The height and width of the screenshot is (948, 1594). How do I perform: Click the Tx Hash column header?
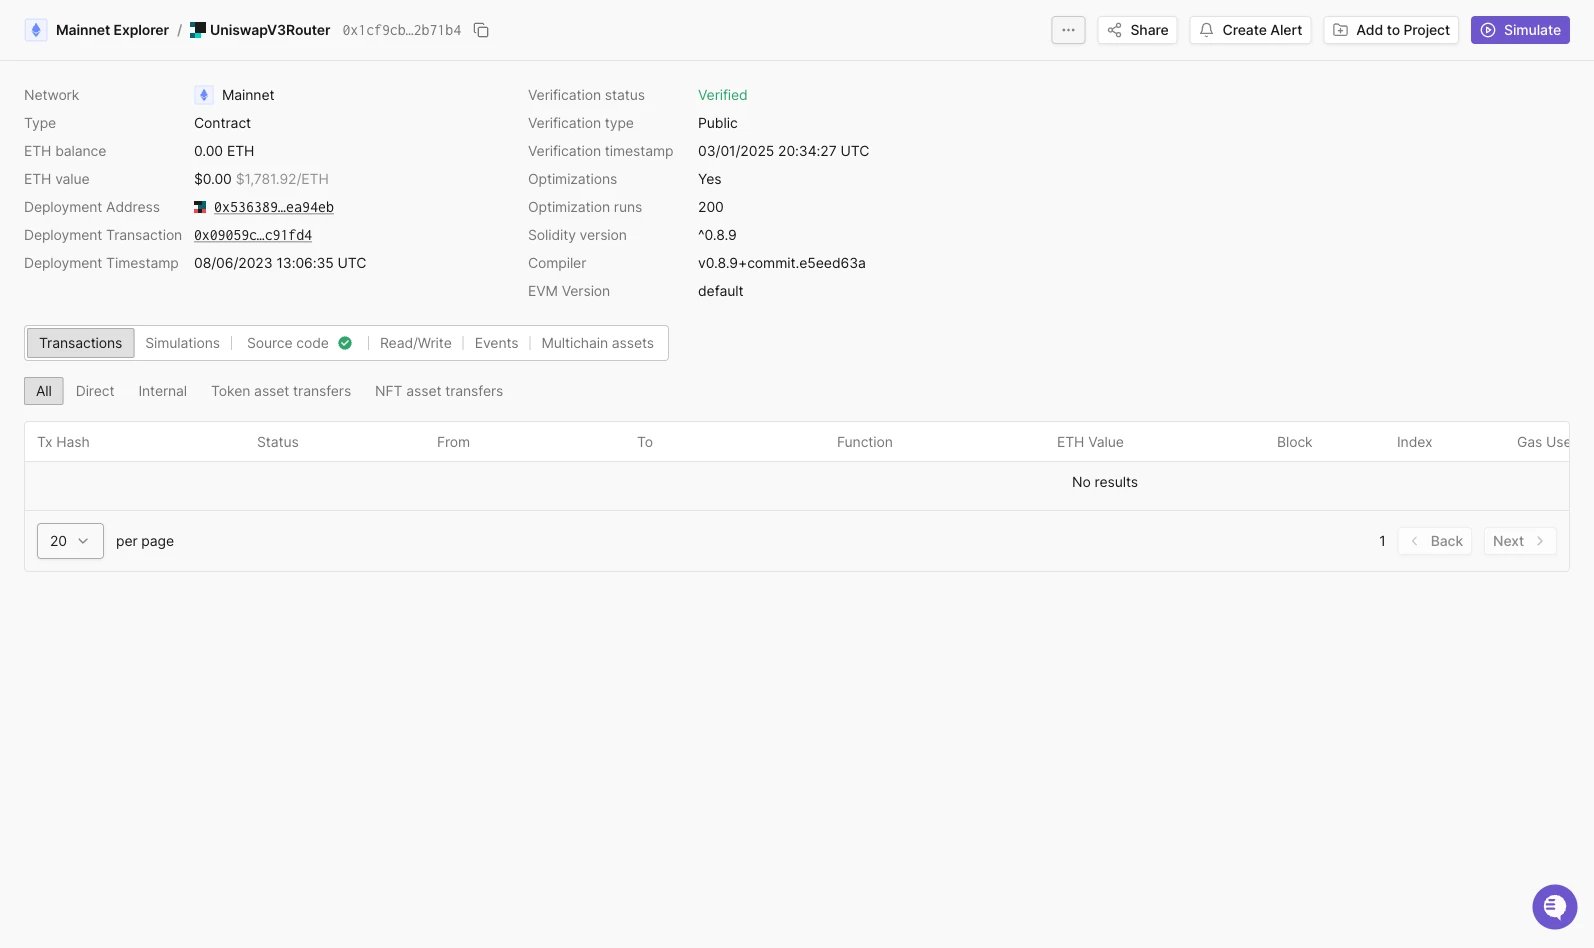pos(63,442)
